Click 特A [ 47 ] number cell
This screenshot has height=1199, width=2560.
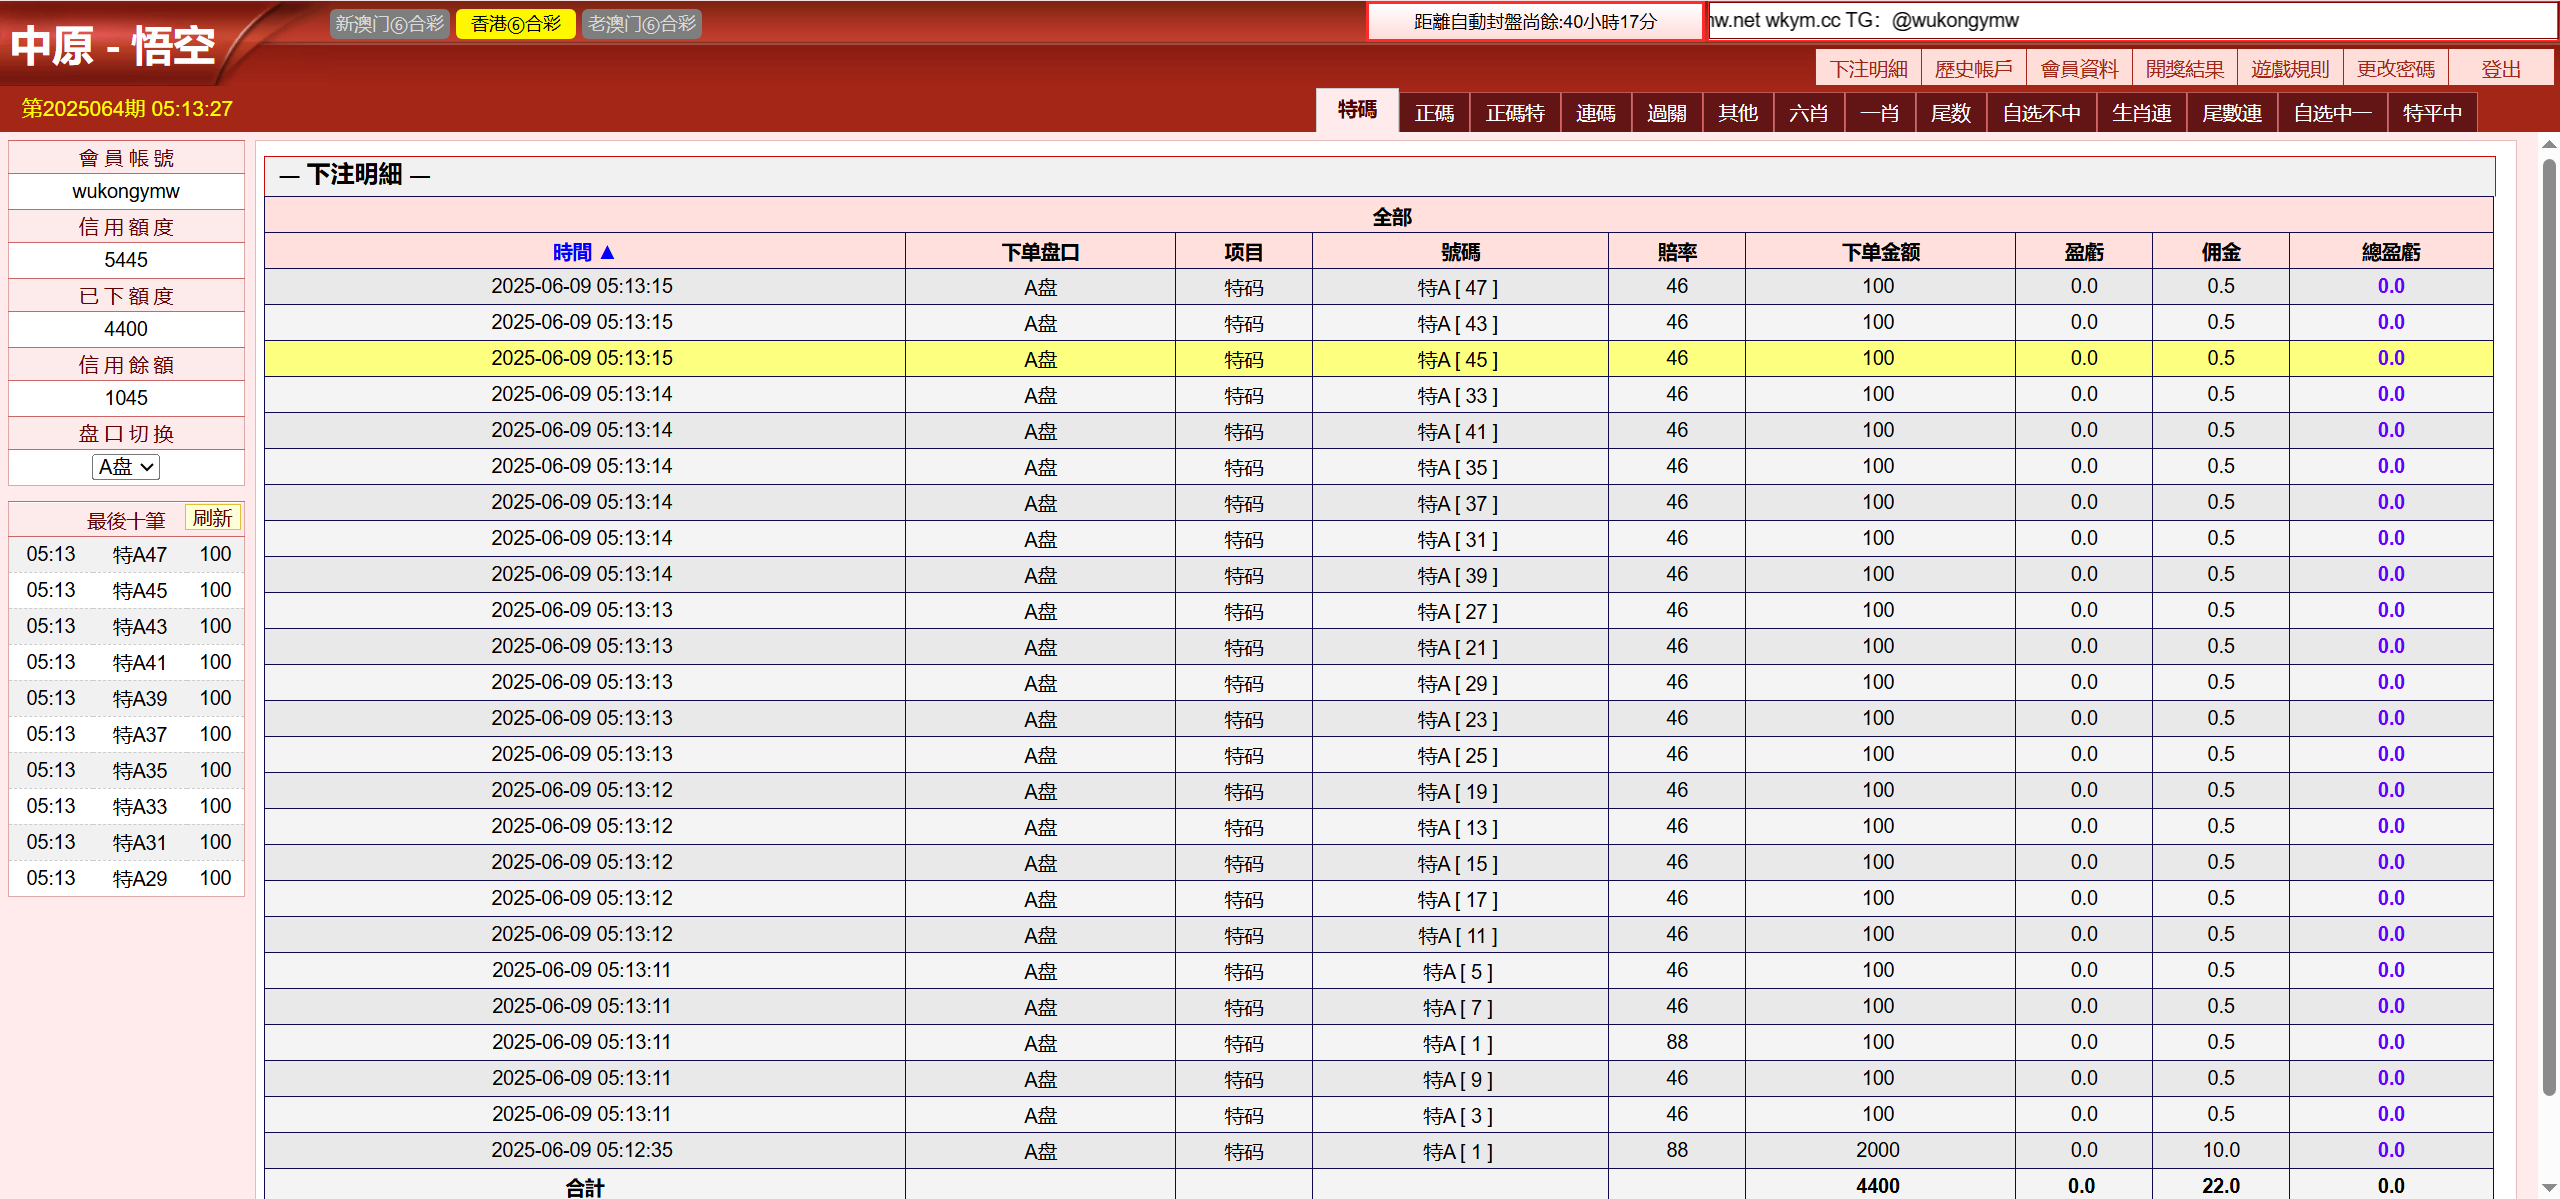coord(1459,287)
